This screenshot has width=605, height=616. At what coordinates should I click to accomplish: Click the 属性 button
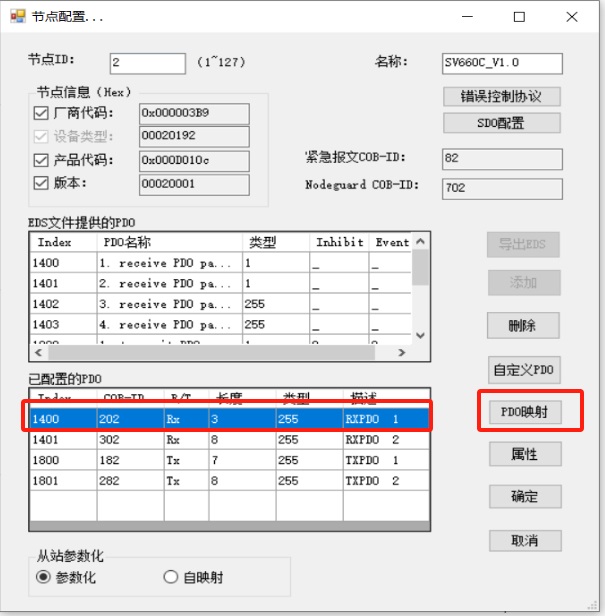tap(524, 454)
